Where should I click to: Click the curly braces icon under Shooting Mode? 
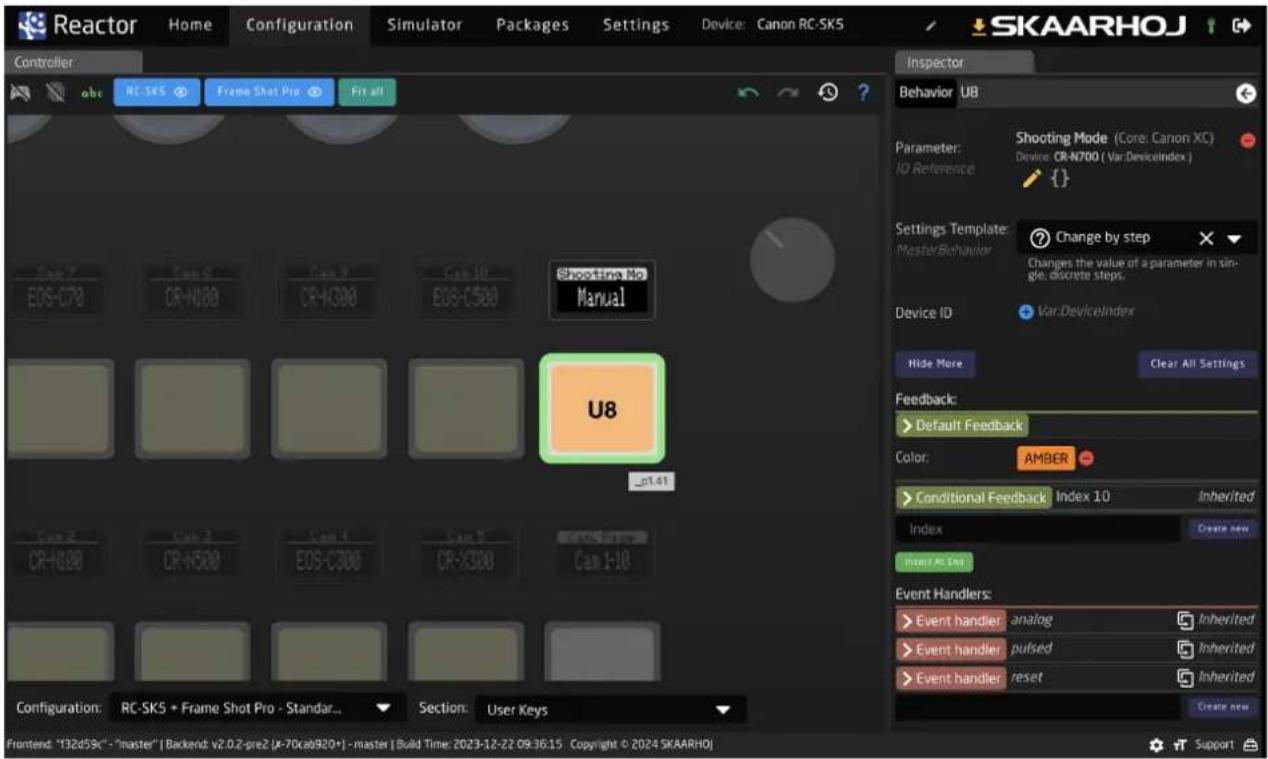pyautogui.click(x=1059, y=179)
